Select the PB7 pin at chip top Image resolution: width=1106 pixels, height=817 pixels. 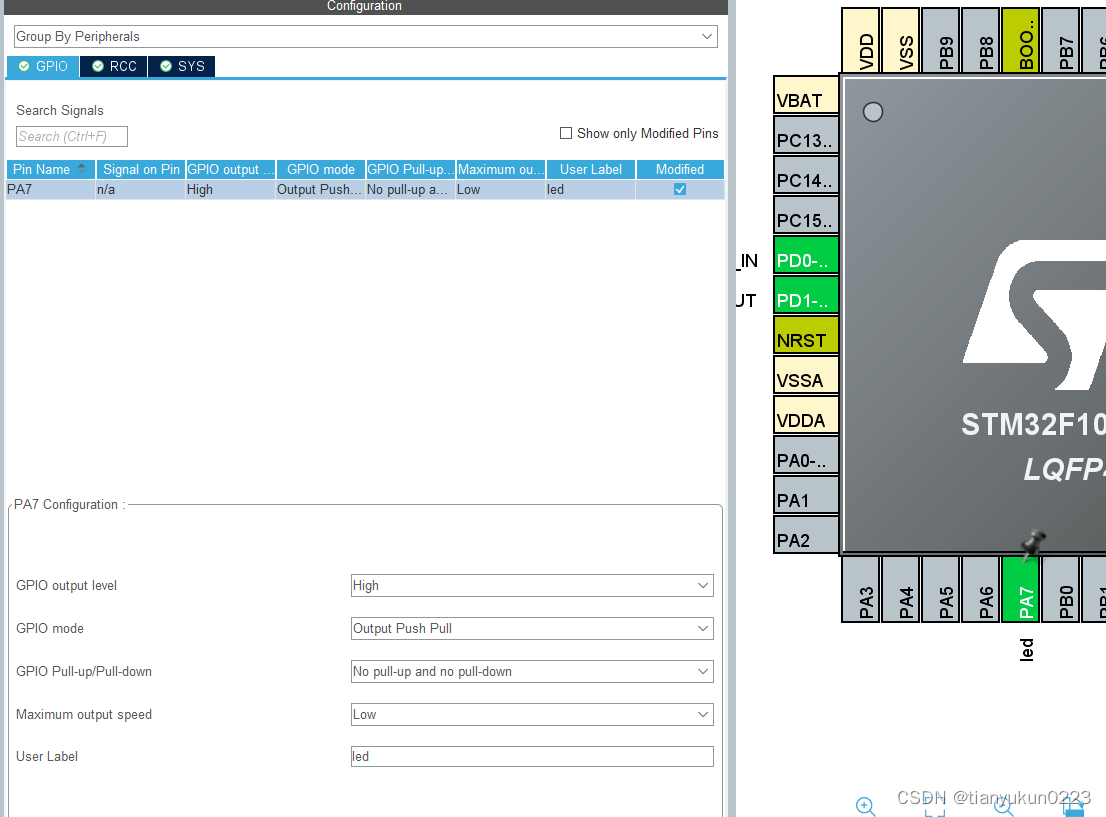(1061, 40)
